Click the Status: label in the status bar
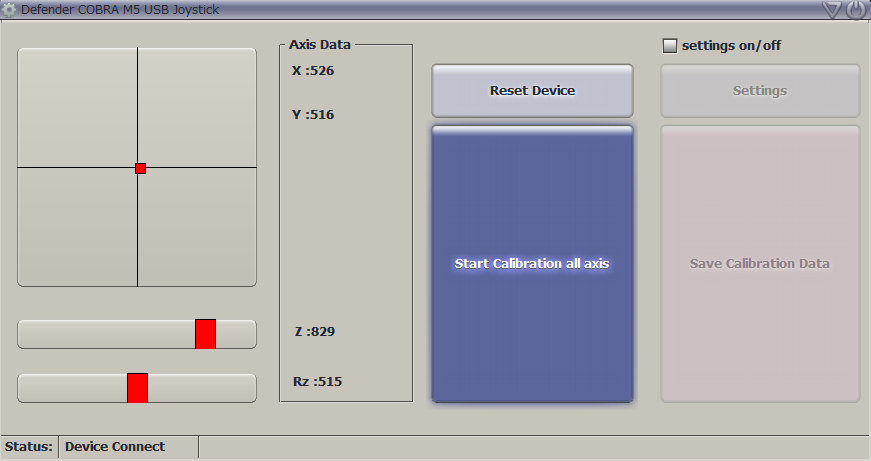The image size is (871, 461). (29, 447)
